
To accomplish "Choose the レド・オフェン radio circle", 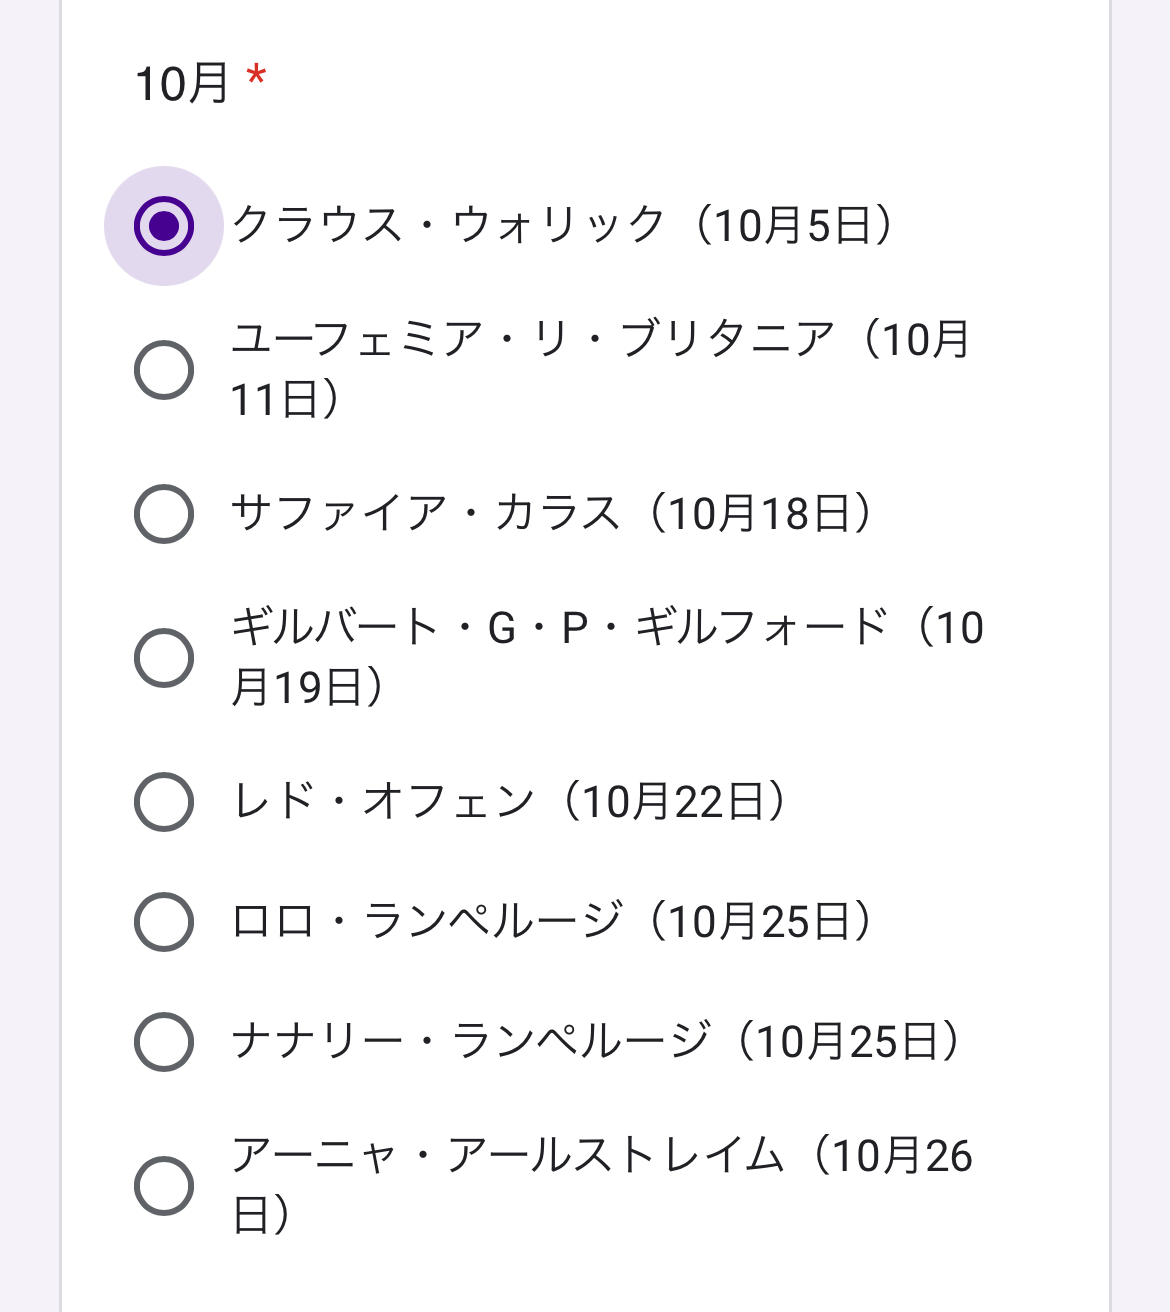I will [x=164, y=802].
